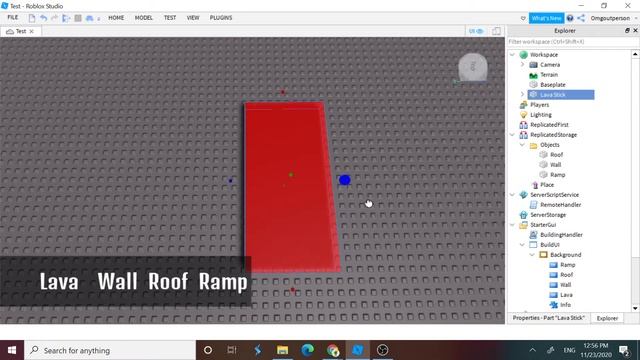
Task: Collapse the ReplicatedStorage node
Action: coord(512,134)
